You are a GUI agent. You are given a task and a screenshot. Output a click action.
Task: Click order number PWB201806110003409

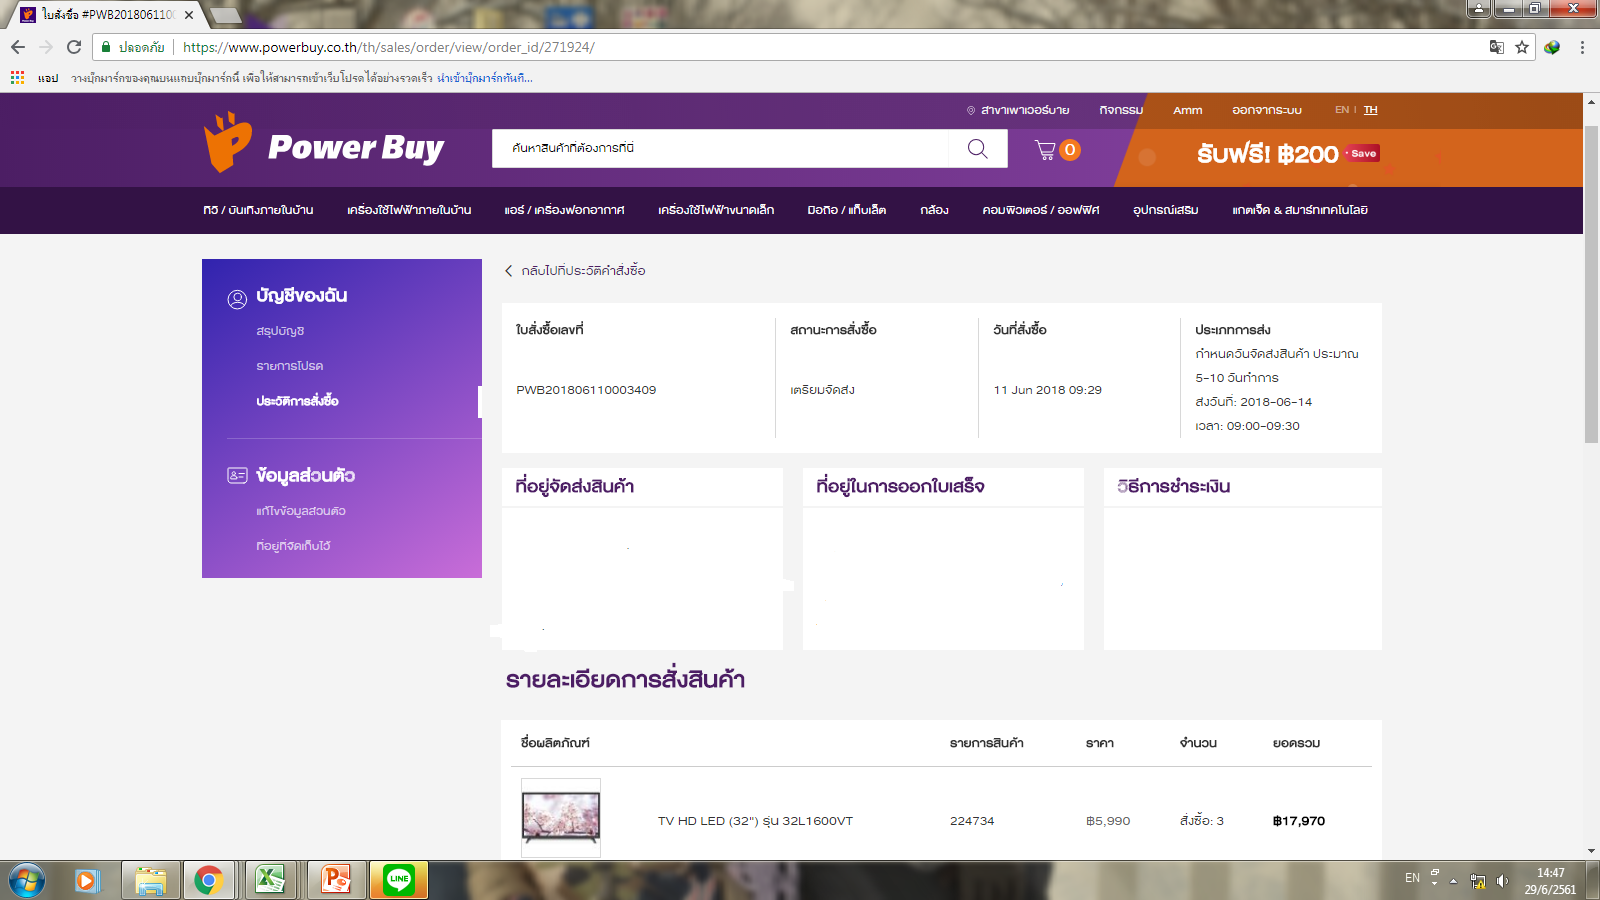(x=586, y=390)
